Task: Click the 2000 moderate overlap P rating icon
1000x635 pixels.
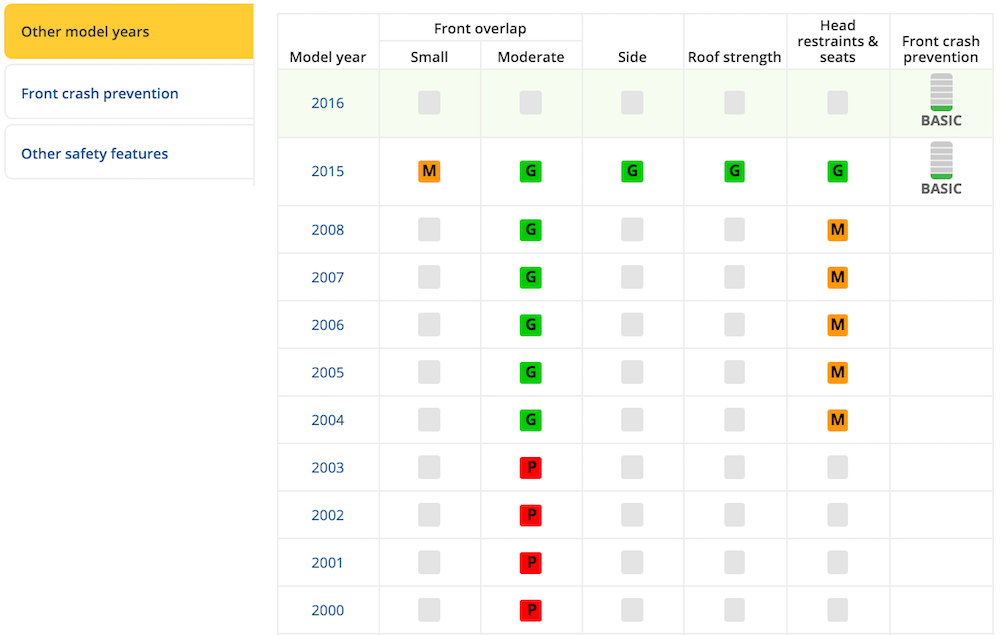Action: pyautogui.click(x=531, y=610)
